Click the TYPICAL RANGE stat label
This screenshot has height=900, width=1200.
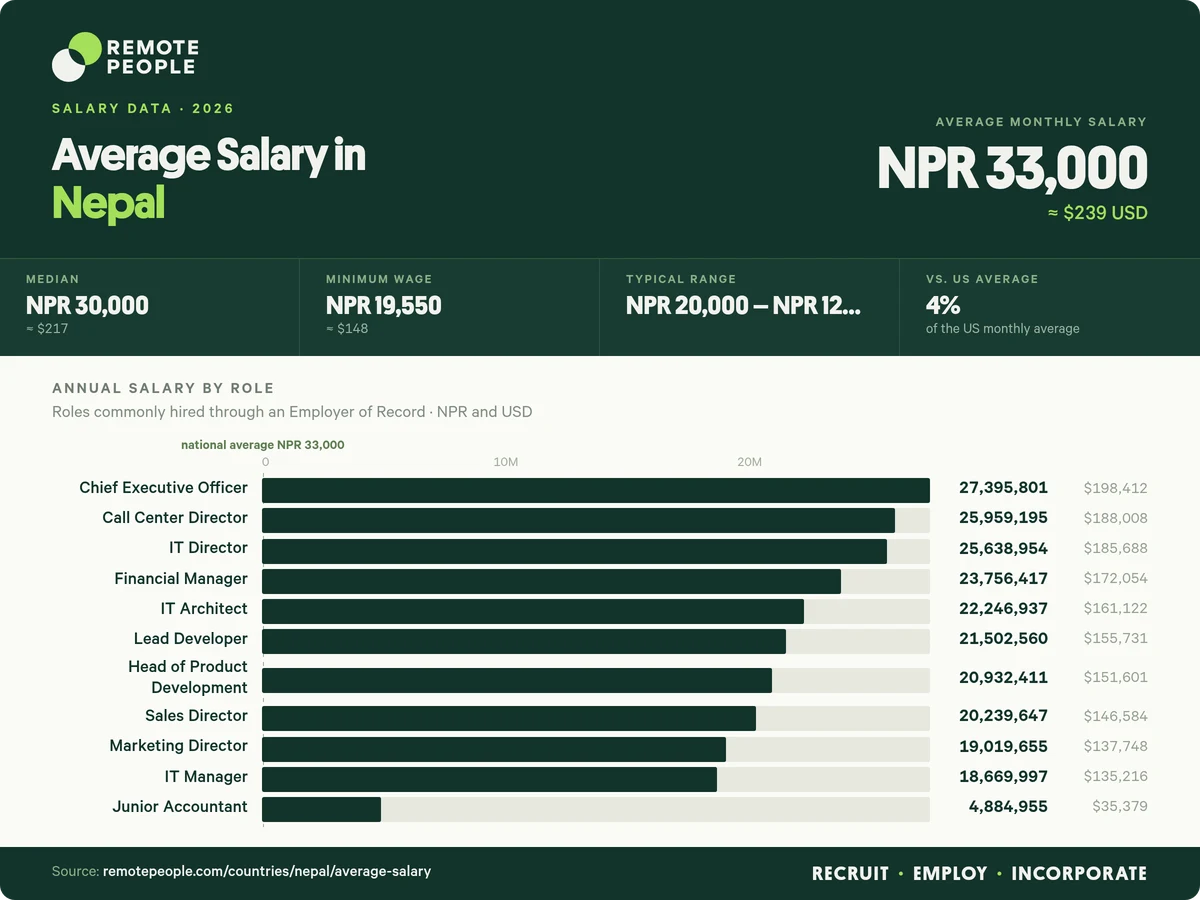681,279
